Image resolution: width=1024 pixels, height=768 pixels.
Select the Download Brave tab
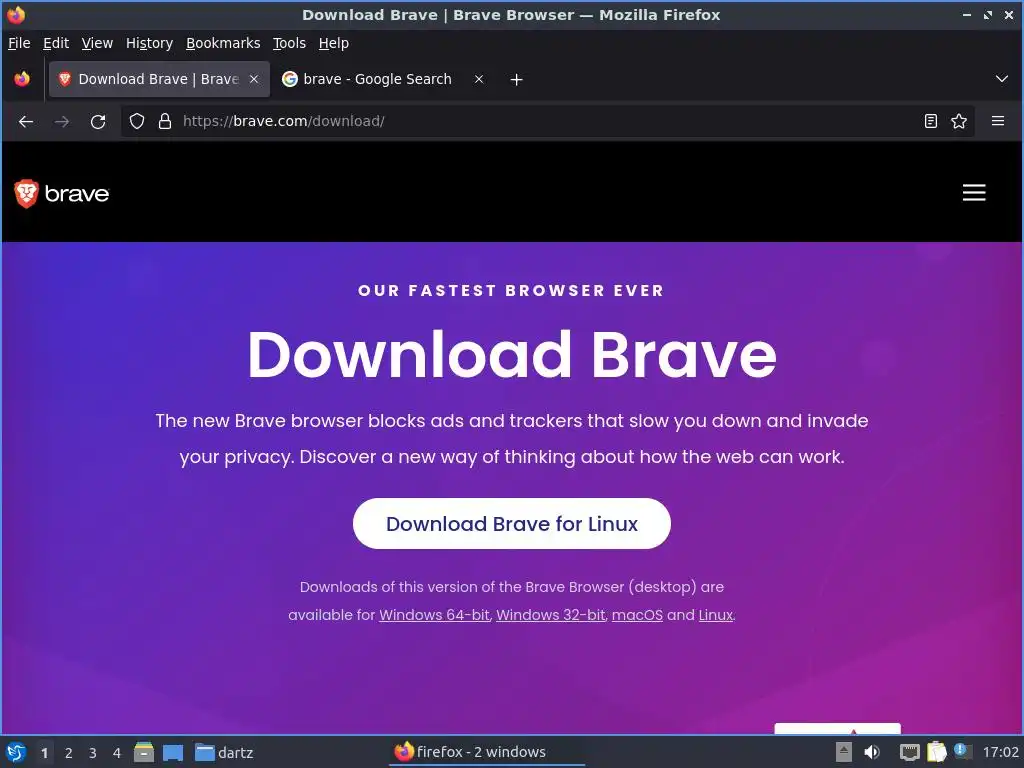tap(159, 79)
